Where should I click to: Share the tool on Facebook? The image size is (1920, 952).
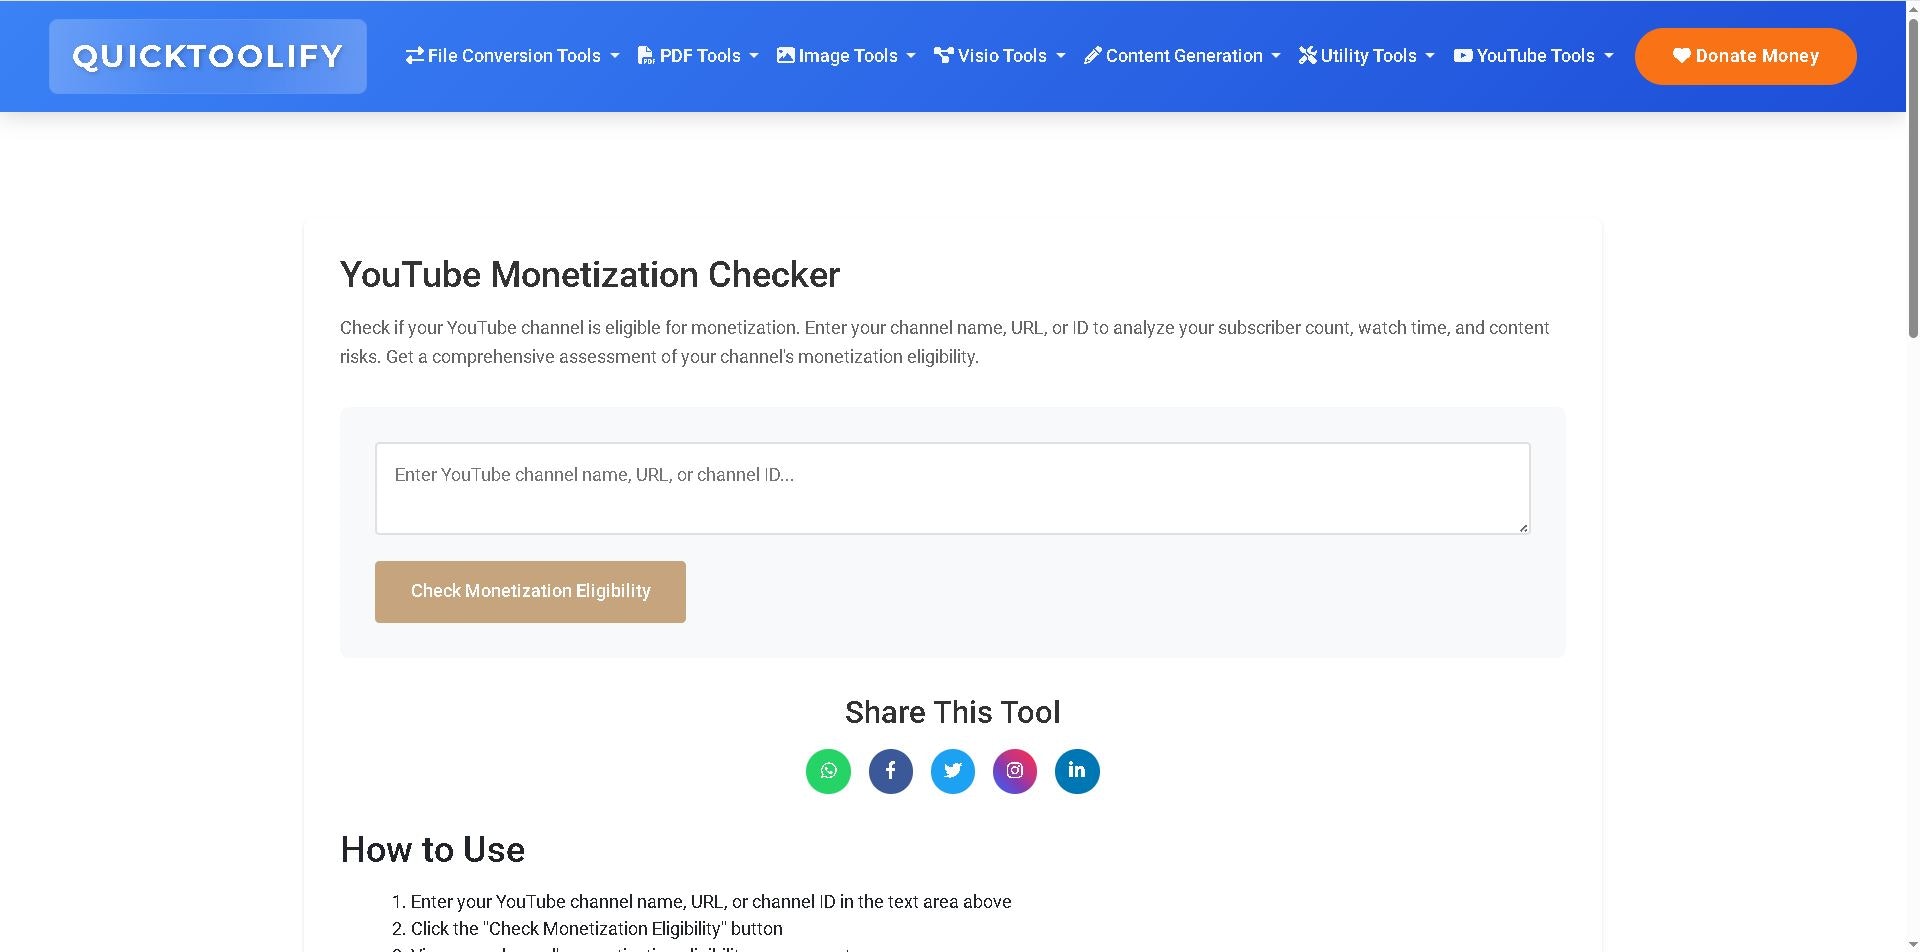[890, 771]
